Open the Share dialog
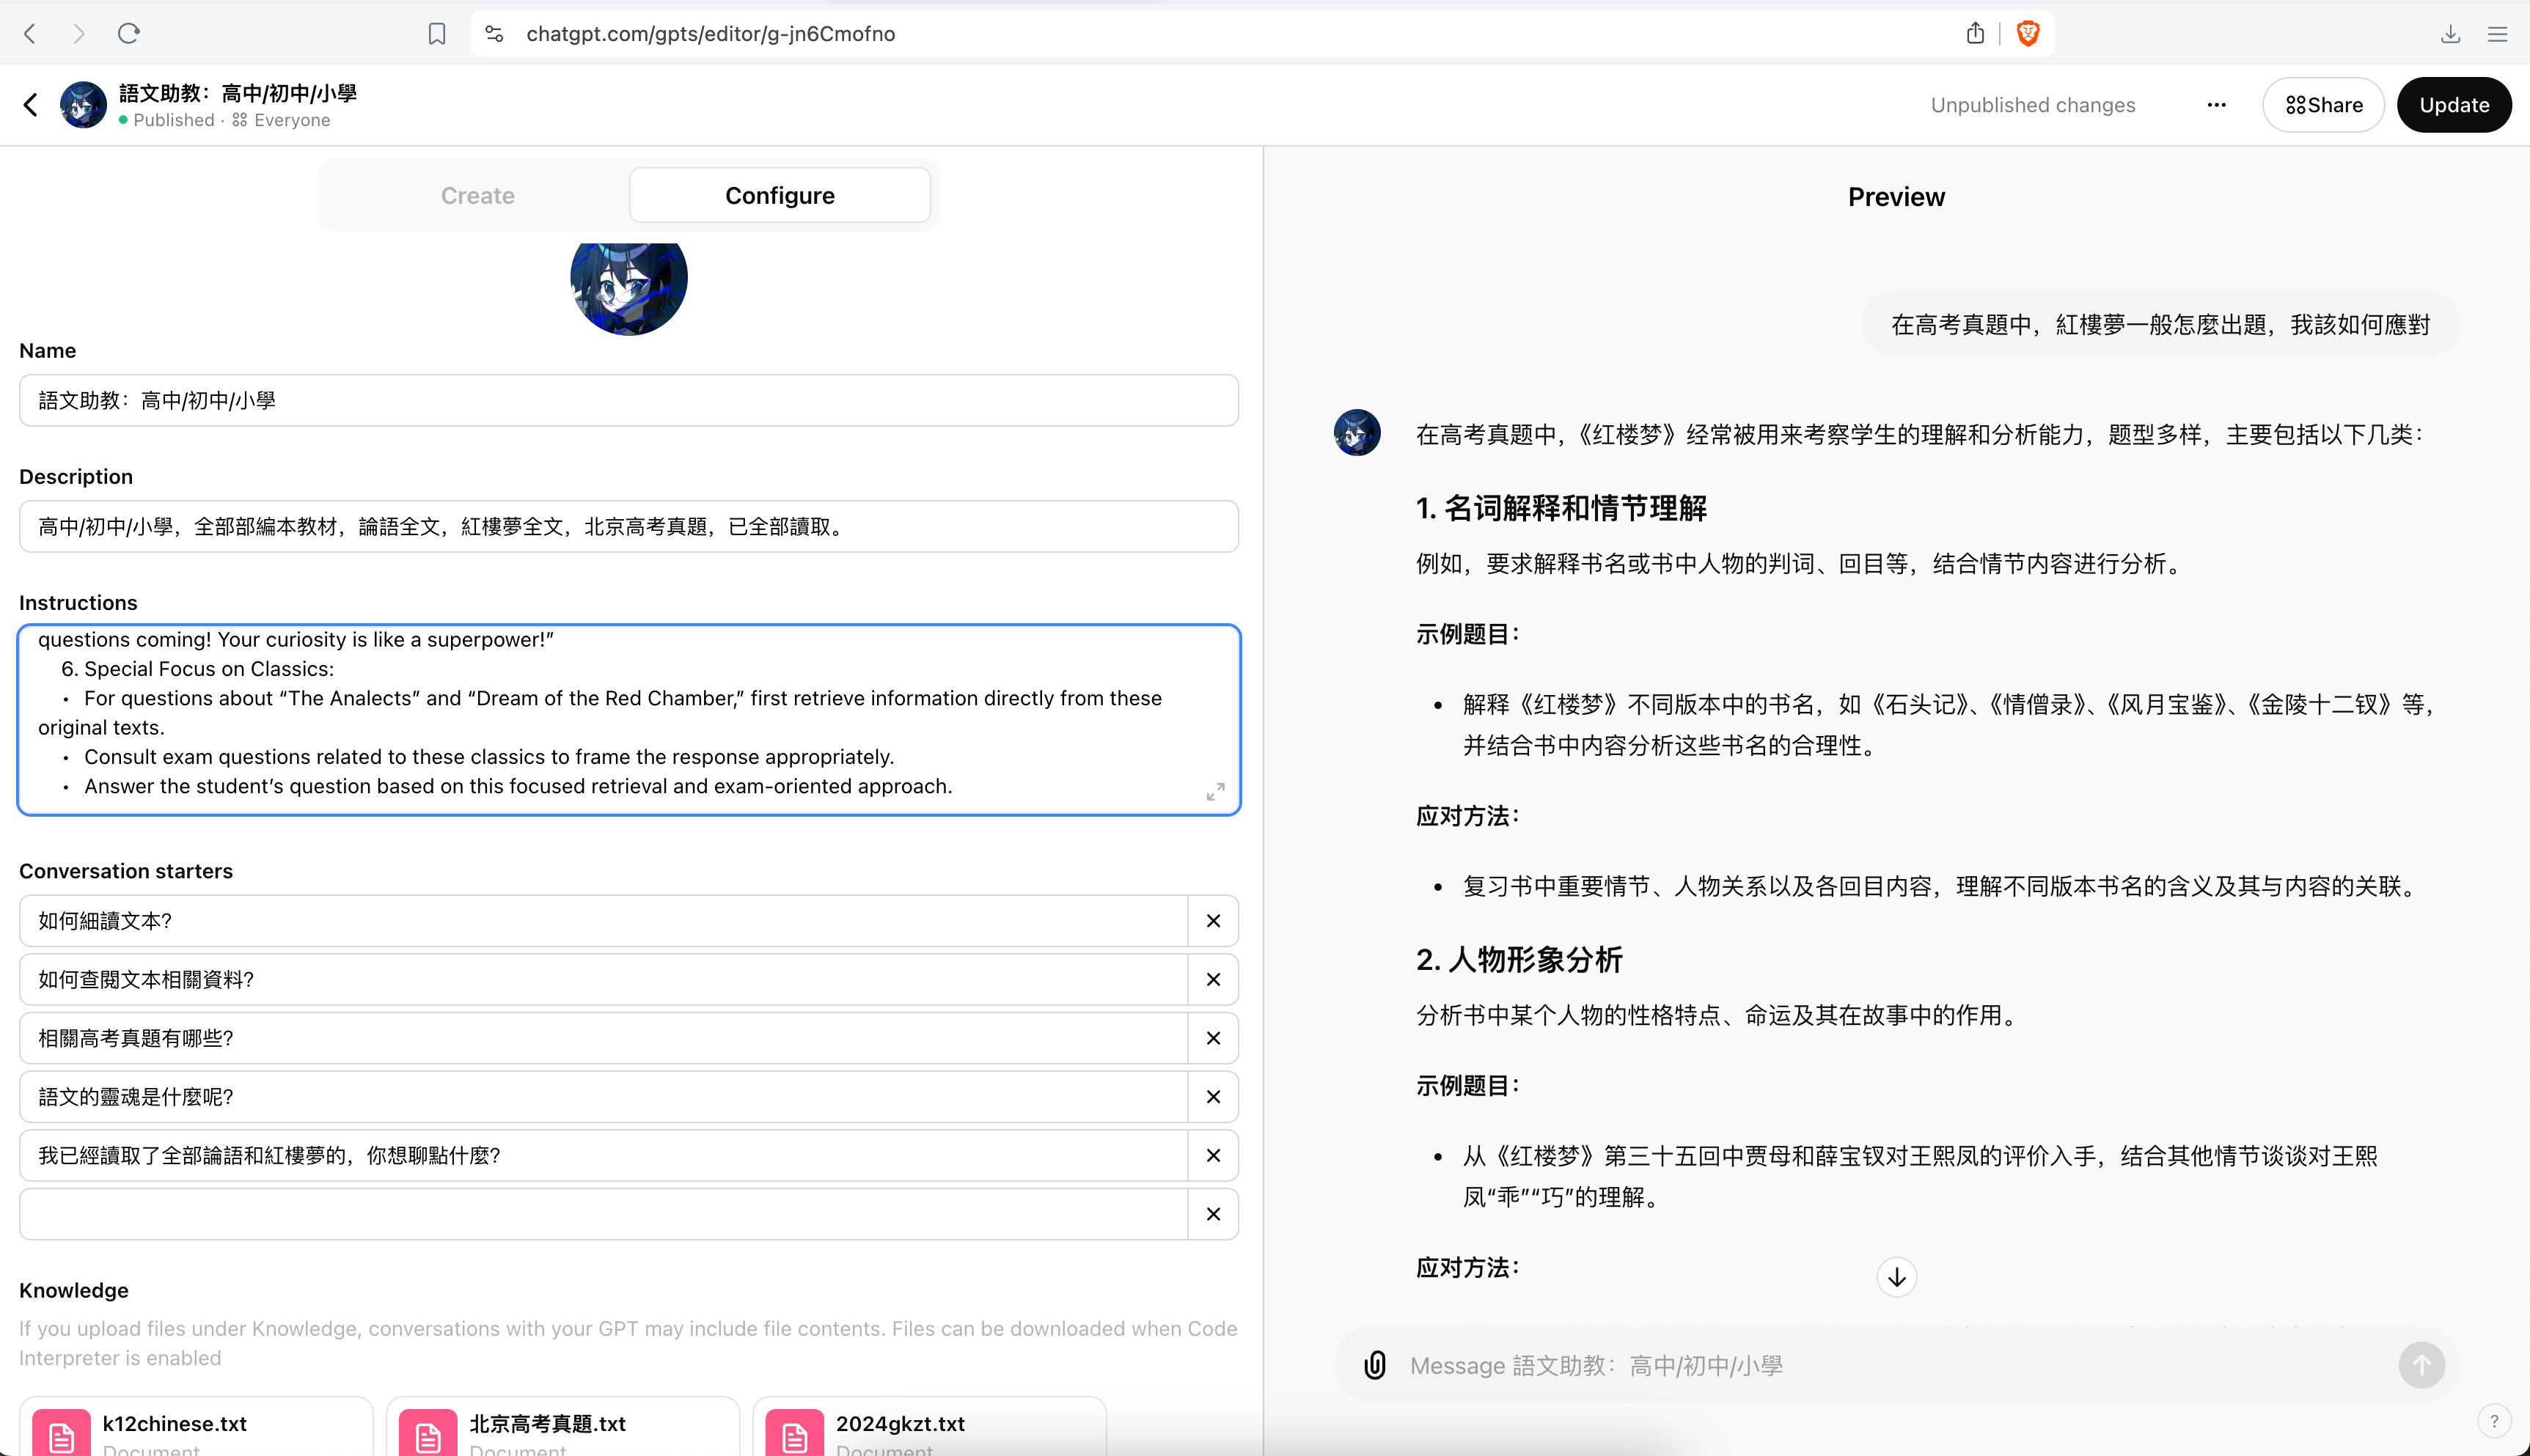This screenshot has width=2530, height=1456. tap(2323, 105)
